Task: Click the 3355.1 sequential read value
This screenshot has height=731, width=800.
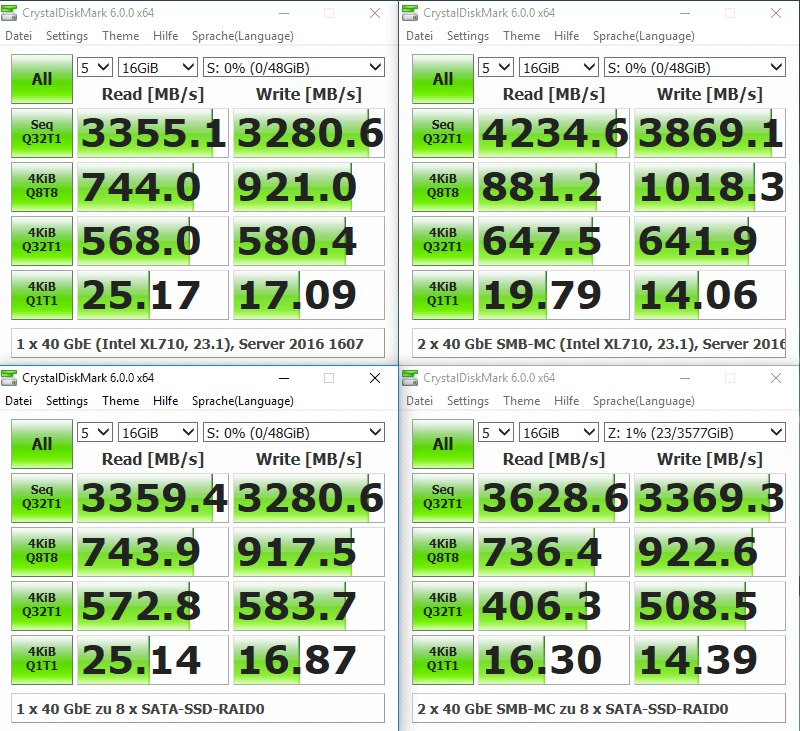Action: click(x=153, y=133)
